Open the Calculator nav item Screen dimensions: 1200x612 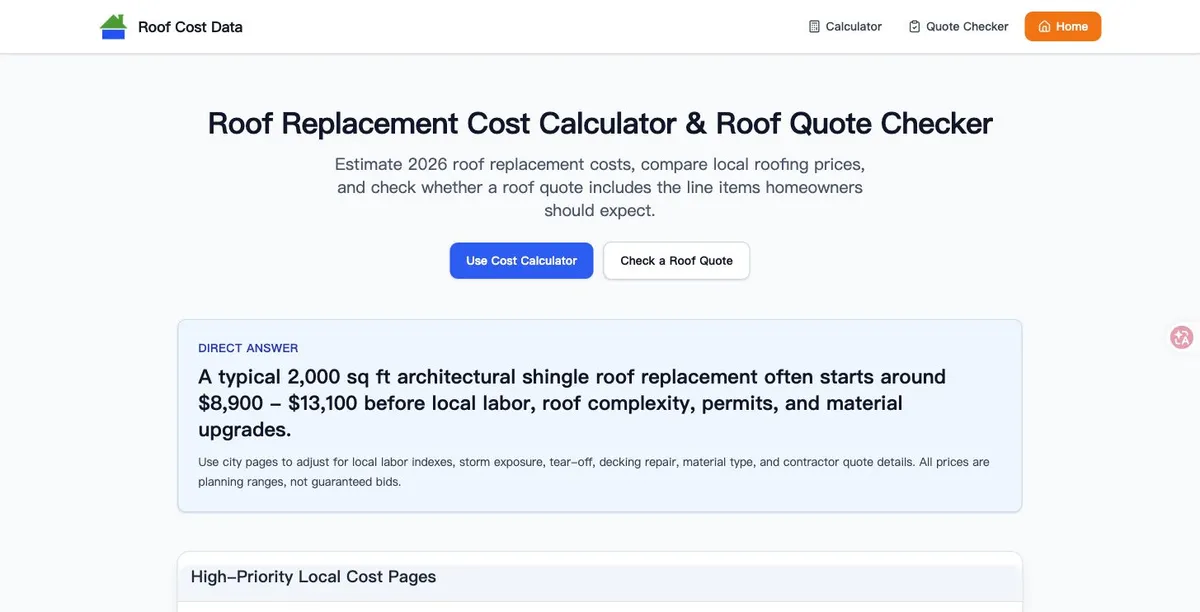point(845,27)
